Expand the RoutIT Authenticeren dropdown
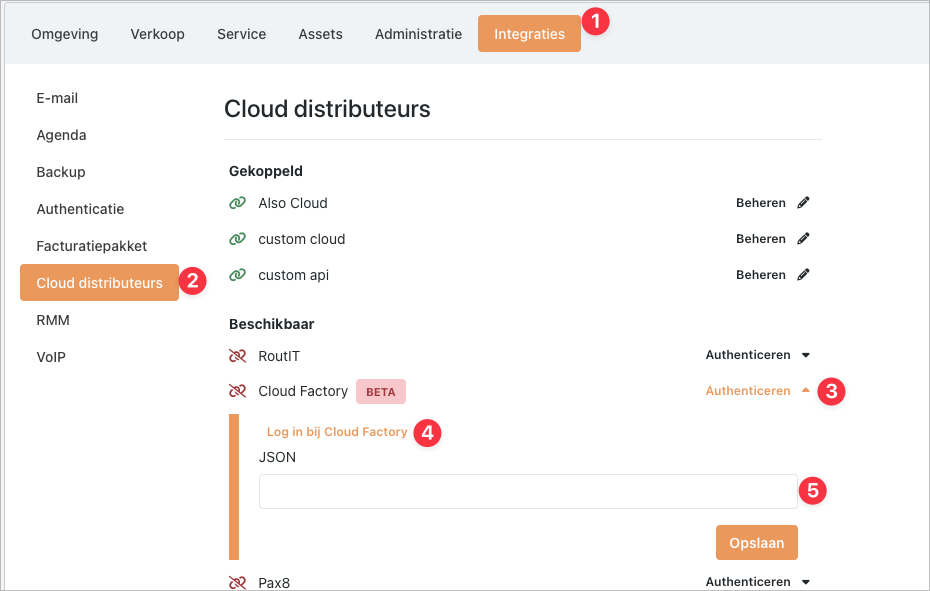The height and width of the screenshot is (591, 930). pos(757,355)
